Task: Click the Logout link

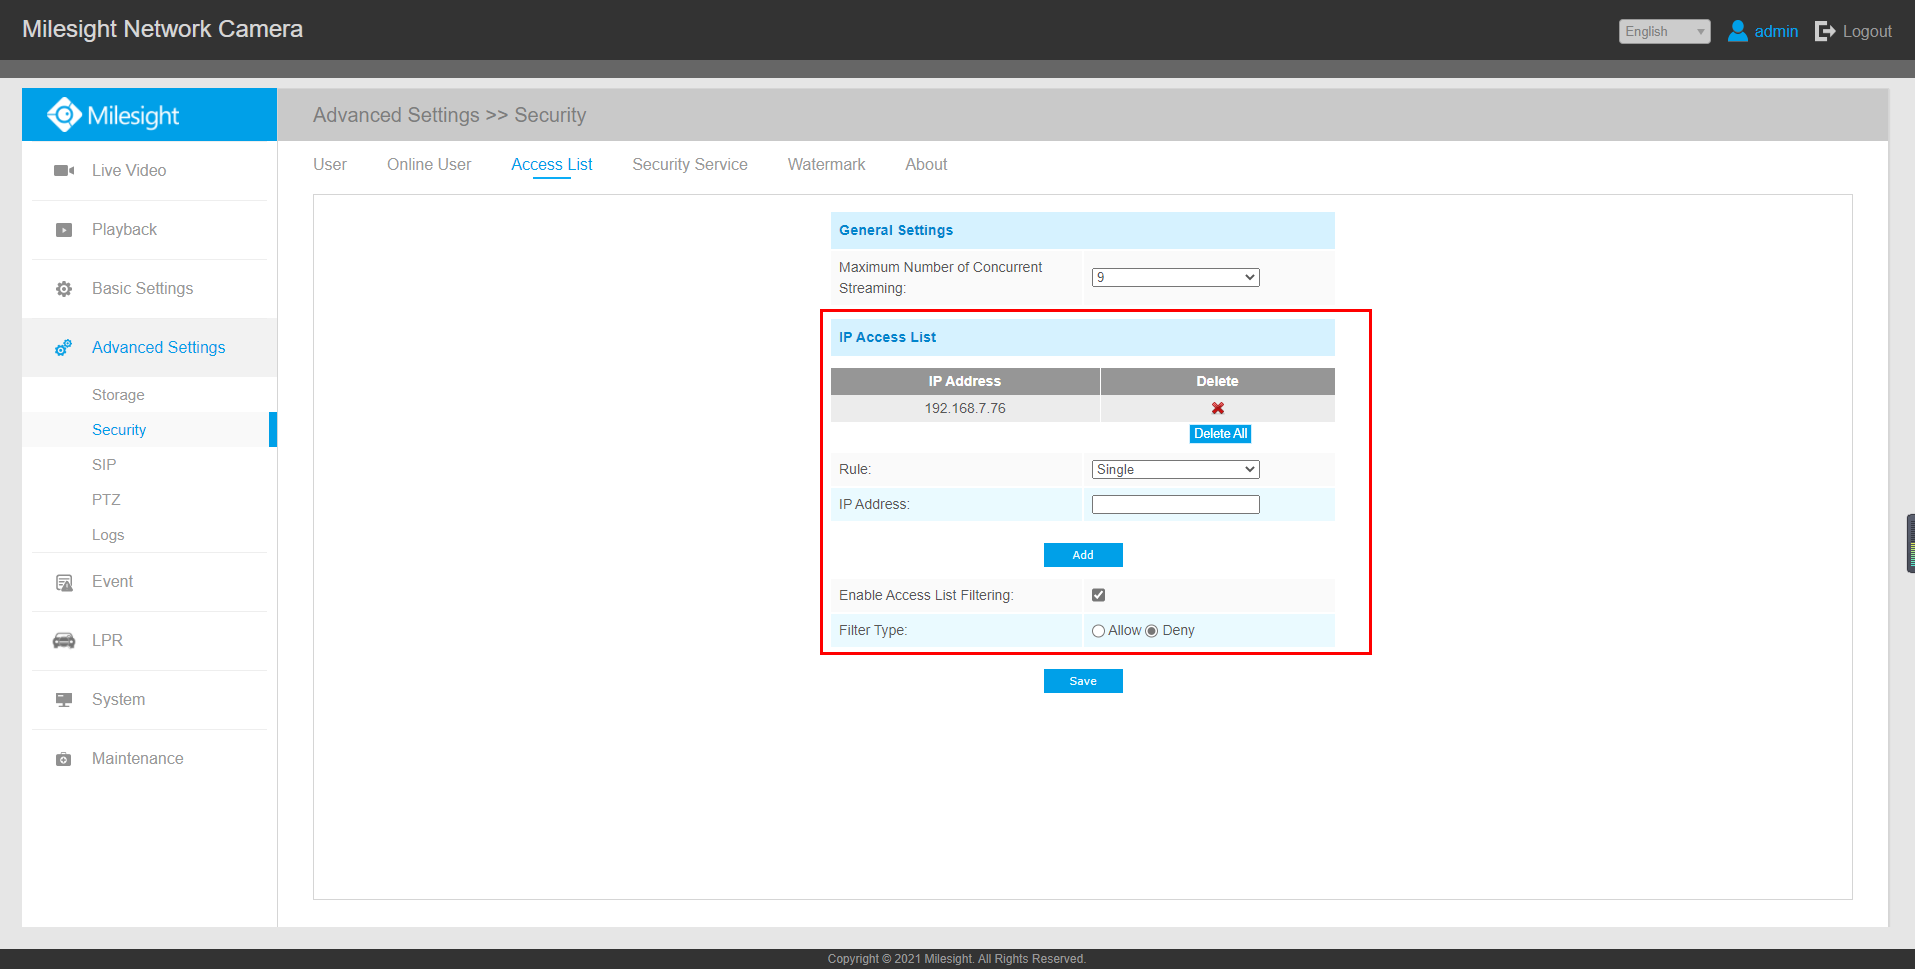Action: 1867,31
